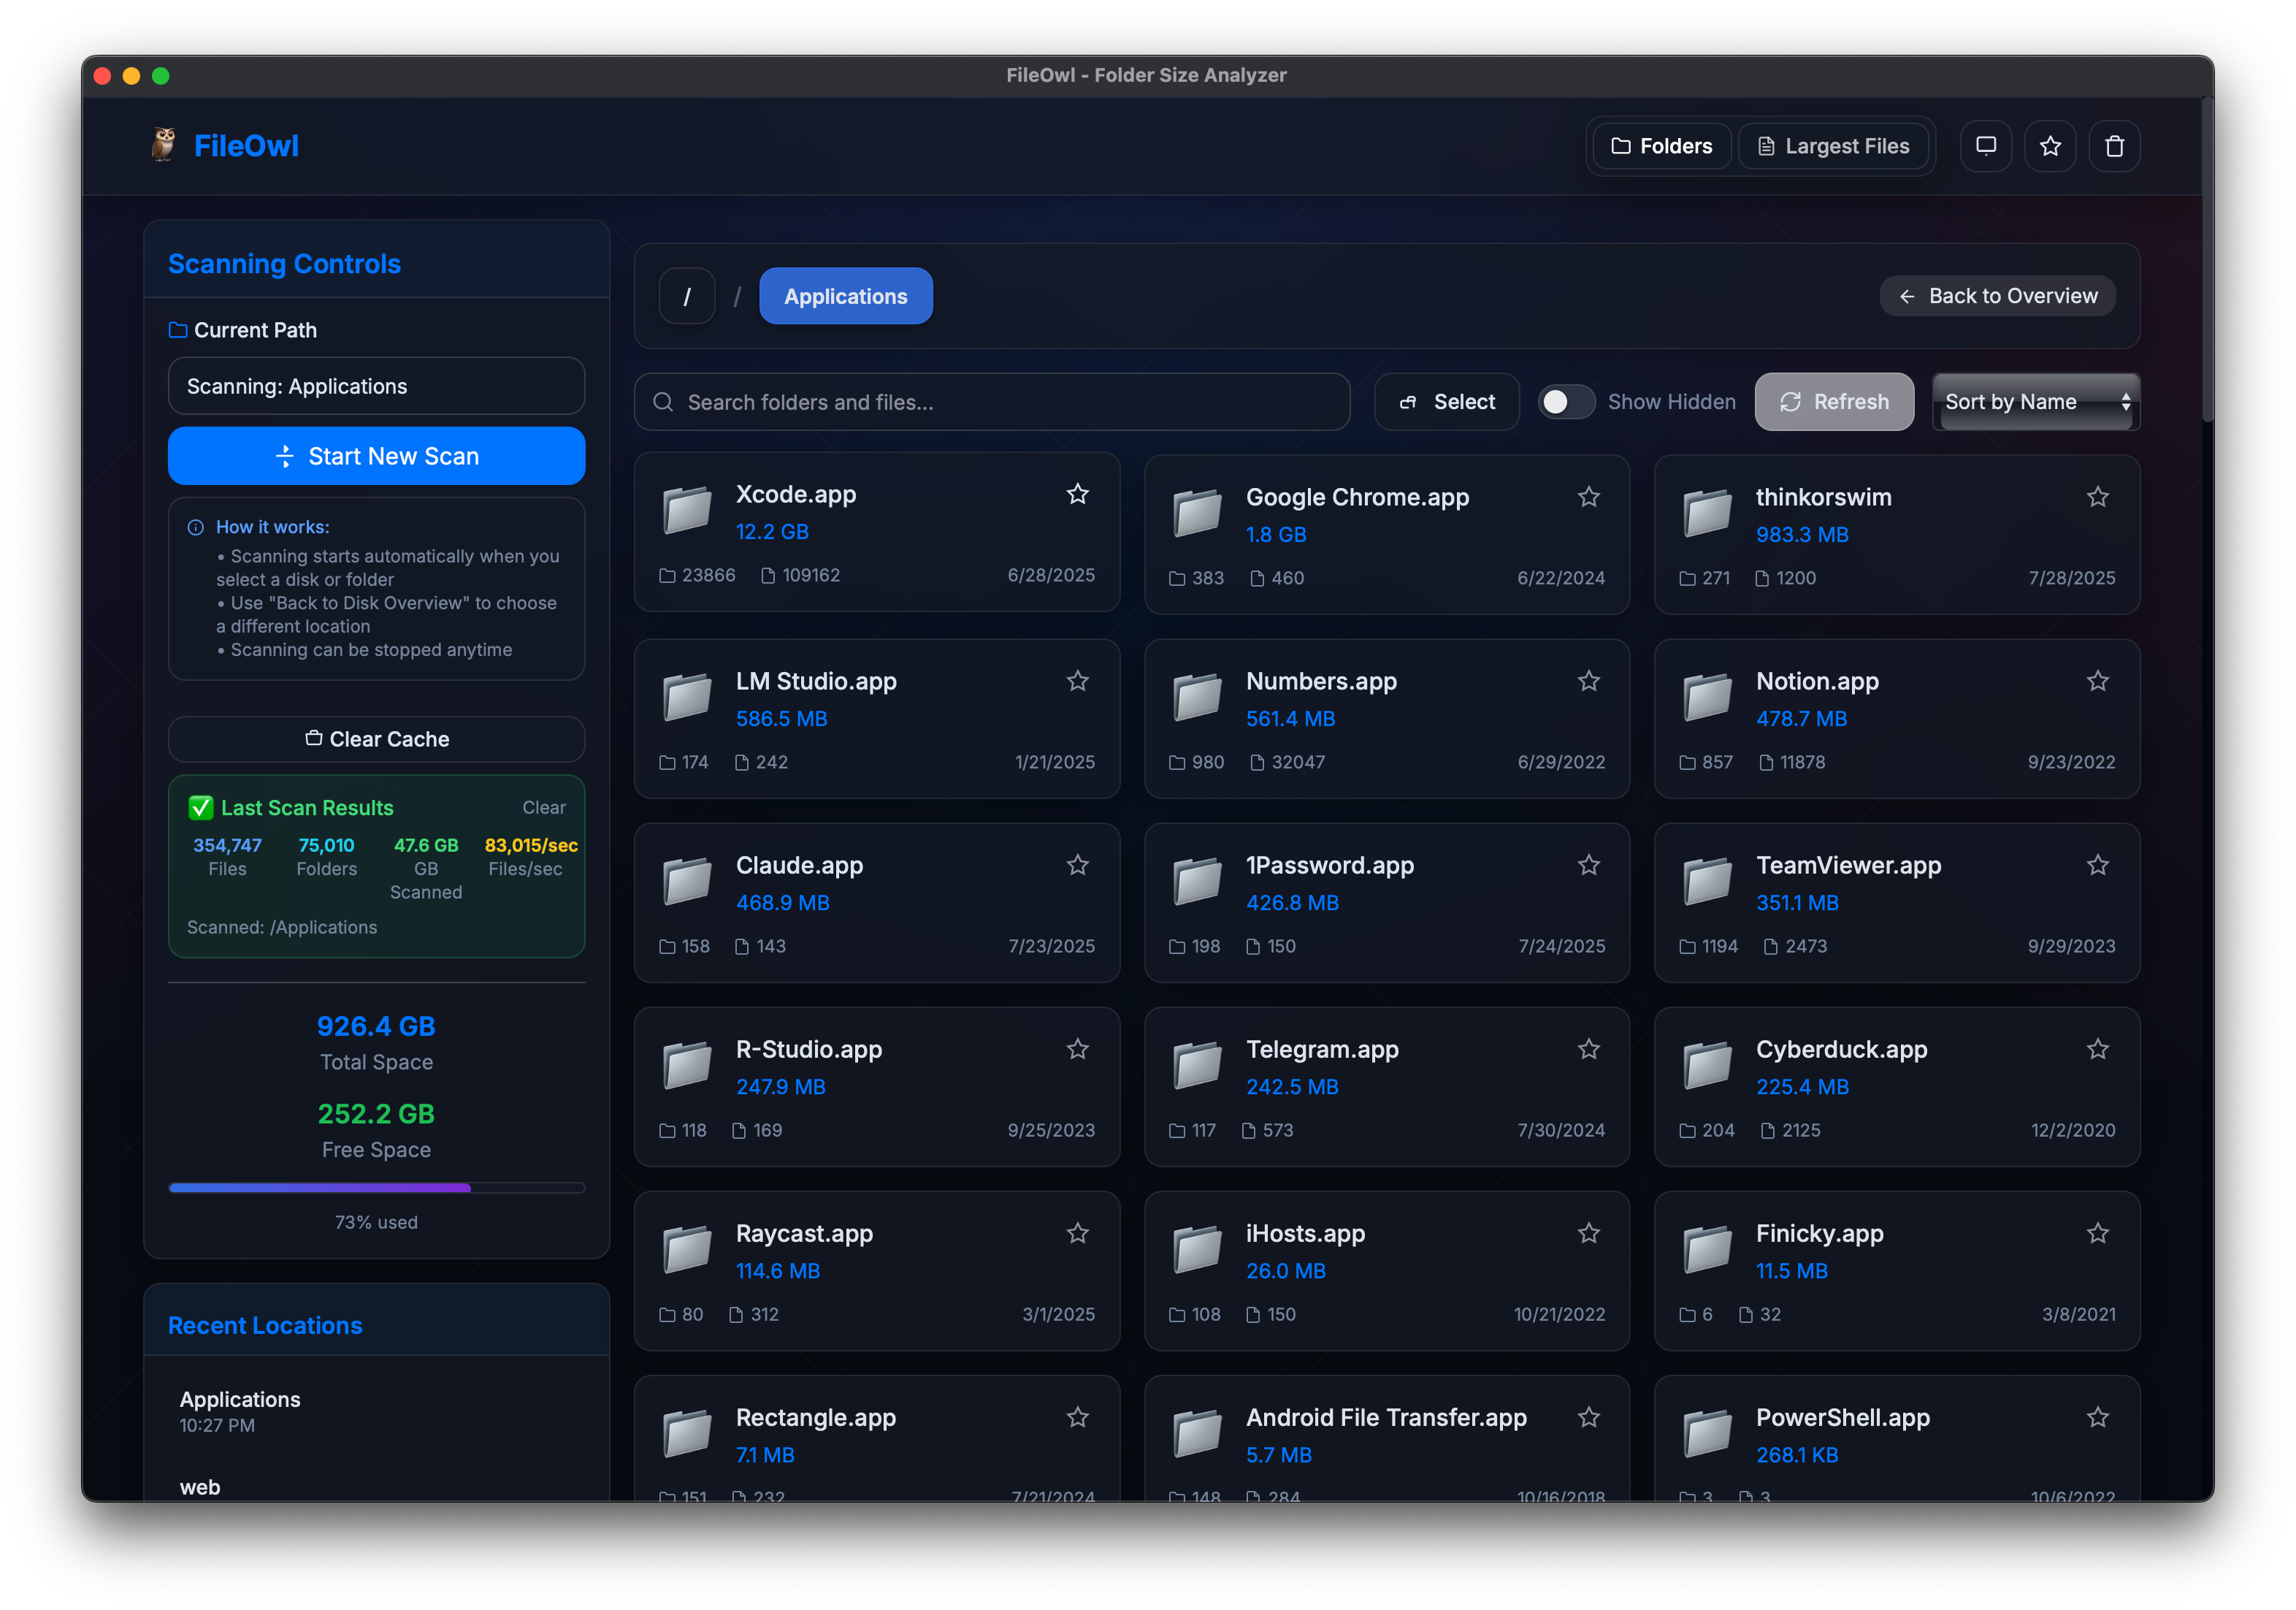
Task: Clear the scan cache
Action: click(376, 738)
